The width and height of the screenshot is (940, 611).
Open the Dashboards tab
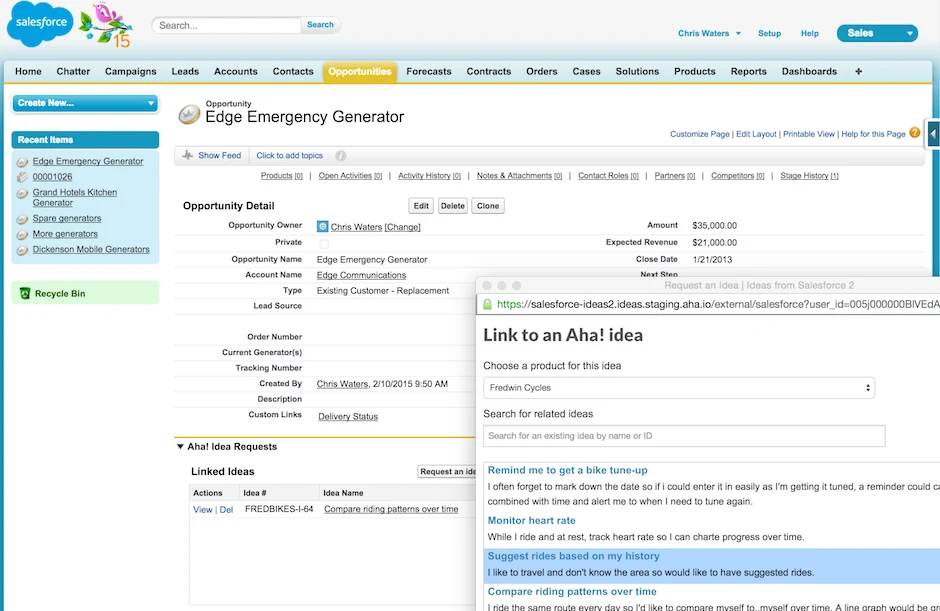[809, 71]
